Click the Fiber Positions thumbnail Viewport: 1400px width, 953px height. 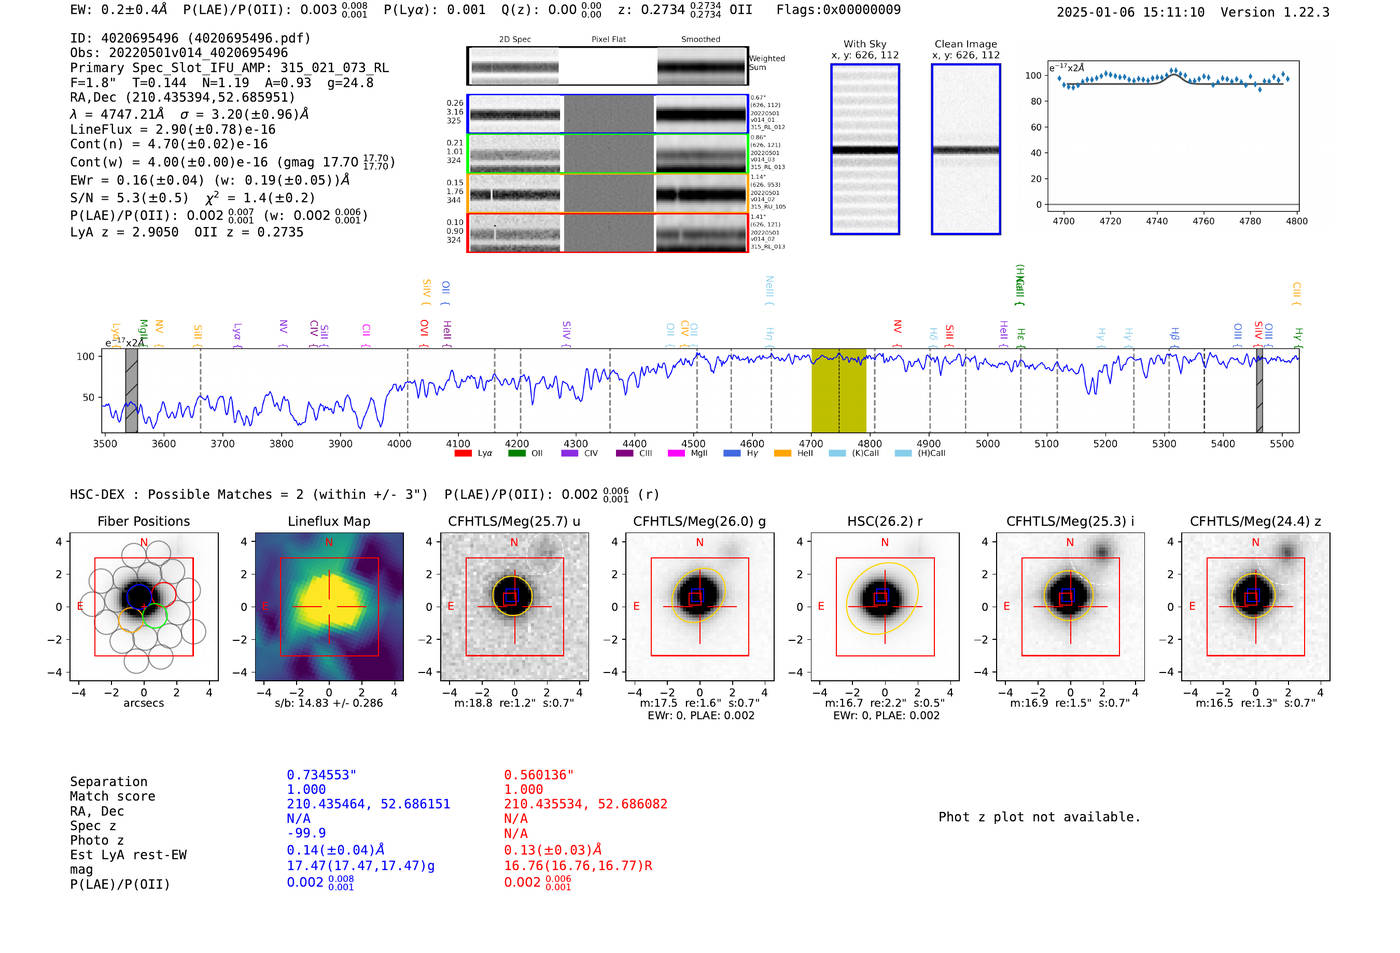pyautogui.click(x=144, y=607)
